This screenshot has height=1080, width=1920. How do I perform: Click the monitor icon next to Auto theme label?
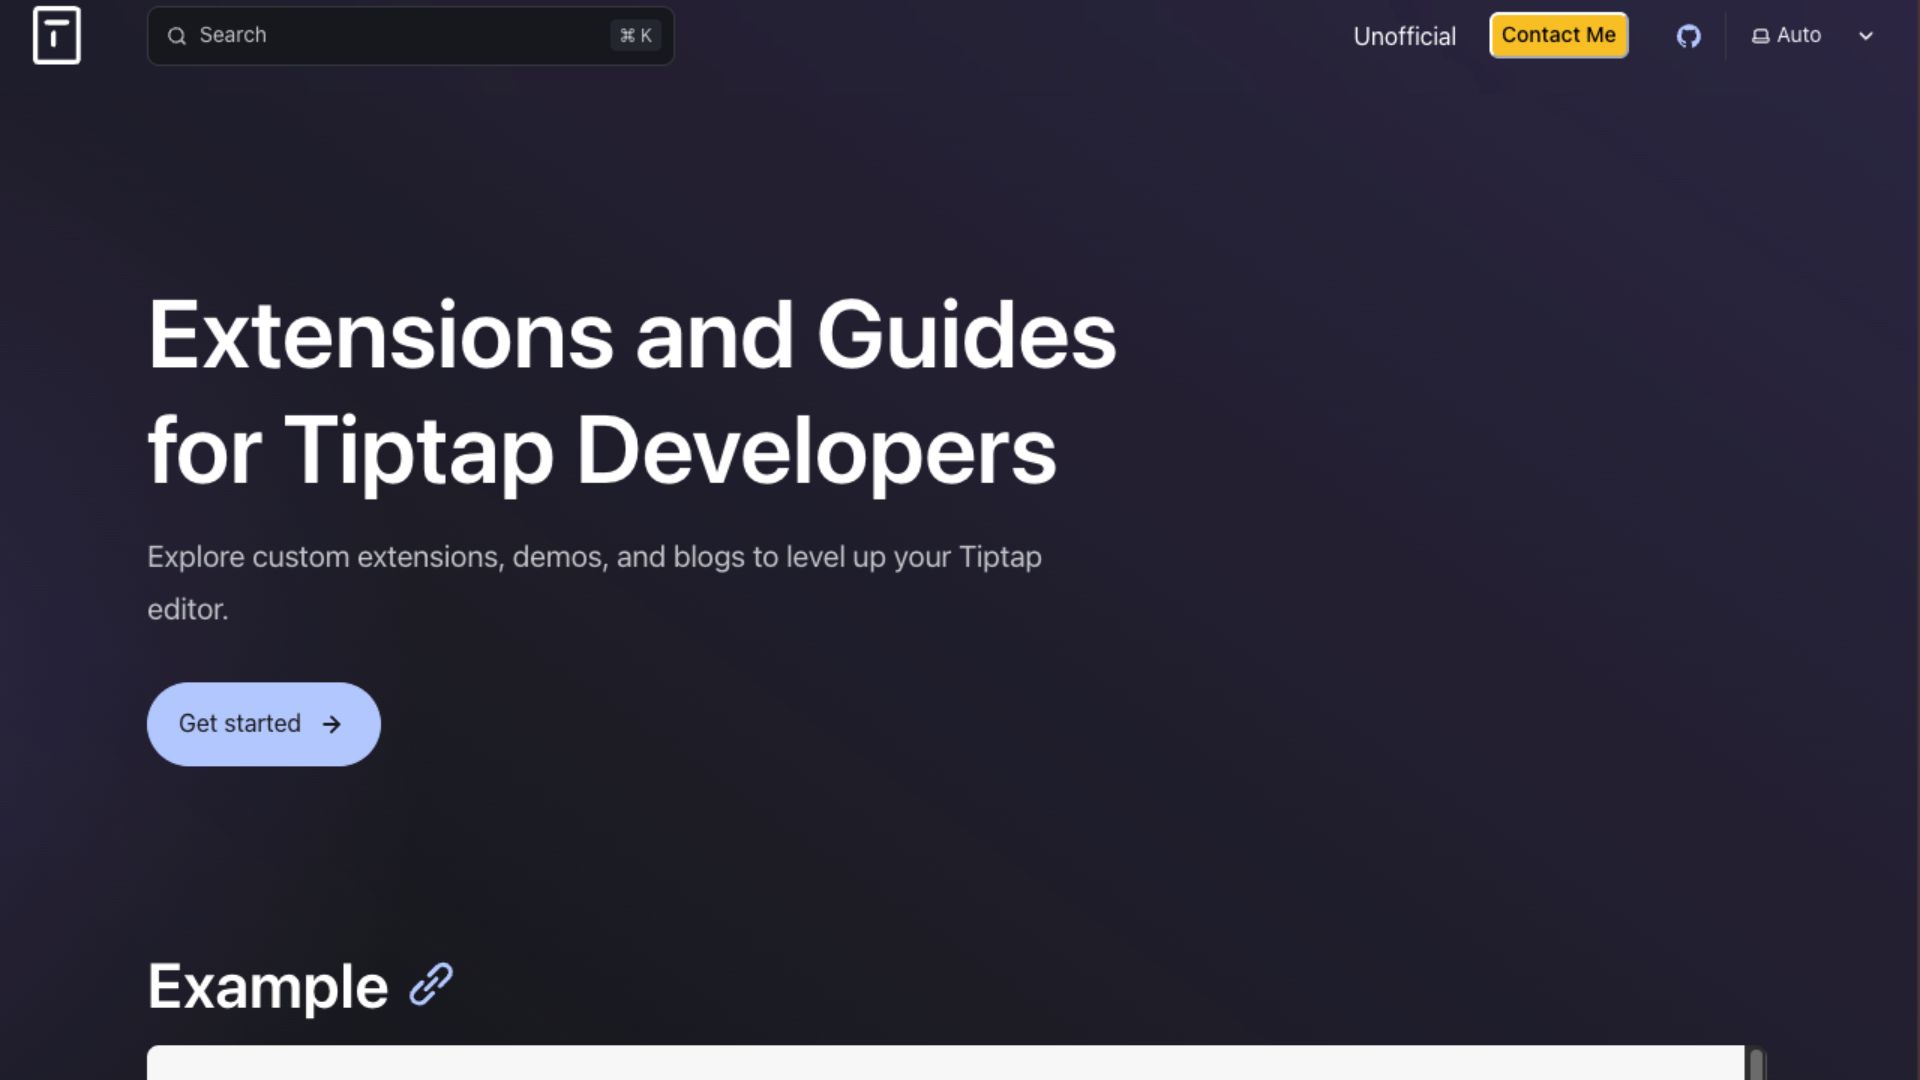(x=1760, y=35)
